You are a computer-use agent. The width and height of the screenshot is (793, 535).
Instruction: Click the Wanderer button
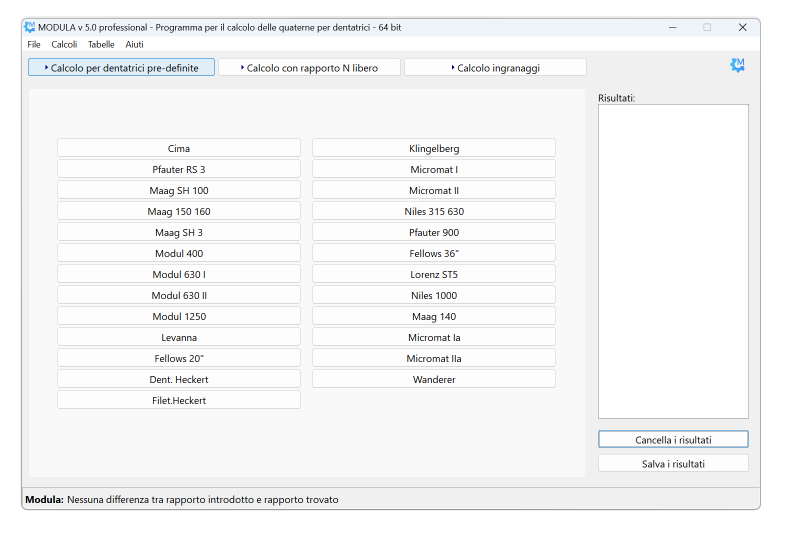coord(434,379)
